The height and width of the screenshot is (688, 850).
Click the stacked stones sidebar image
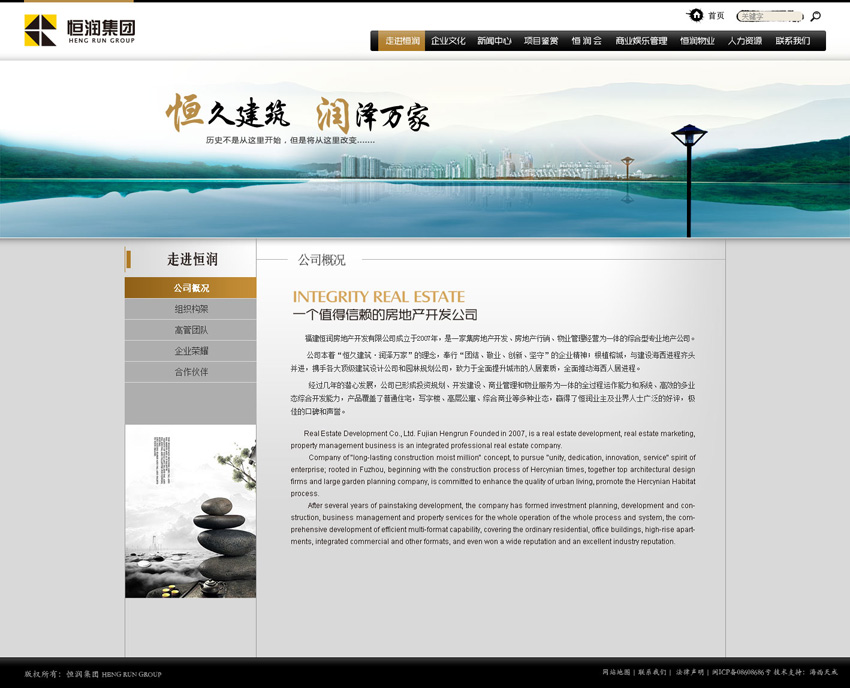pos(190,511)
